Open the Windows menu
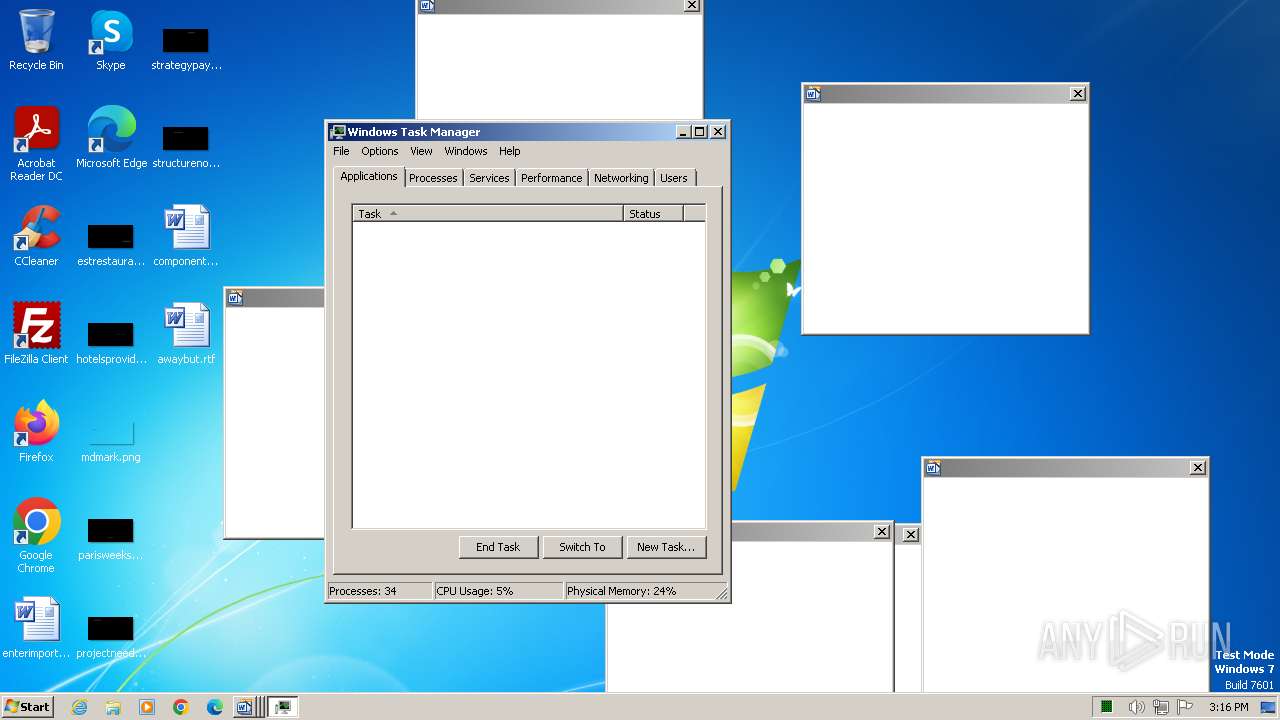Screen dimensions: 1280x720 (466, 151)
